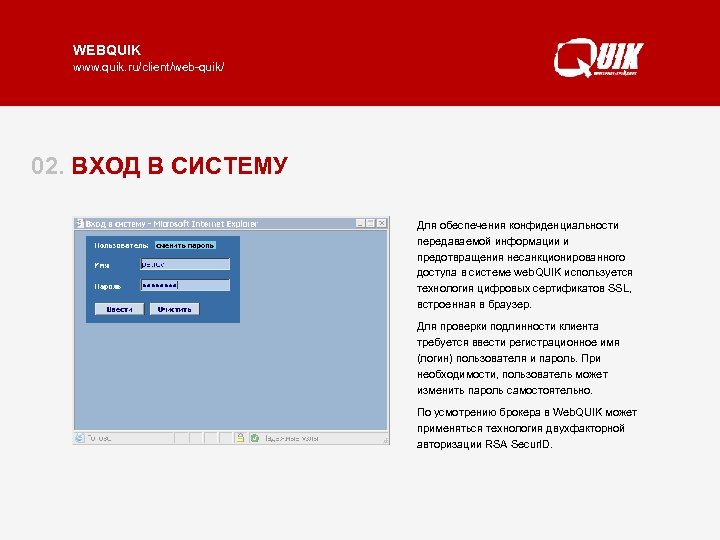Click the 'Пользователь:' label in login form

(x=121, y=245)
